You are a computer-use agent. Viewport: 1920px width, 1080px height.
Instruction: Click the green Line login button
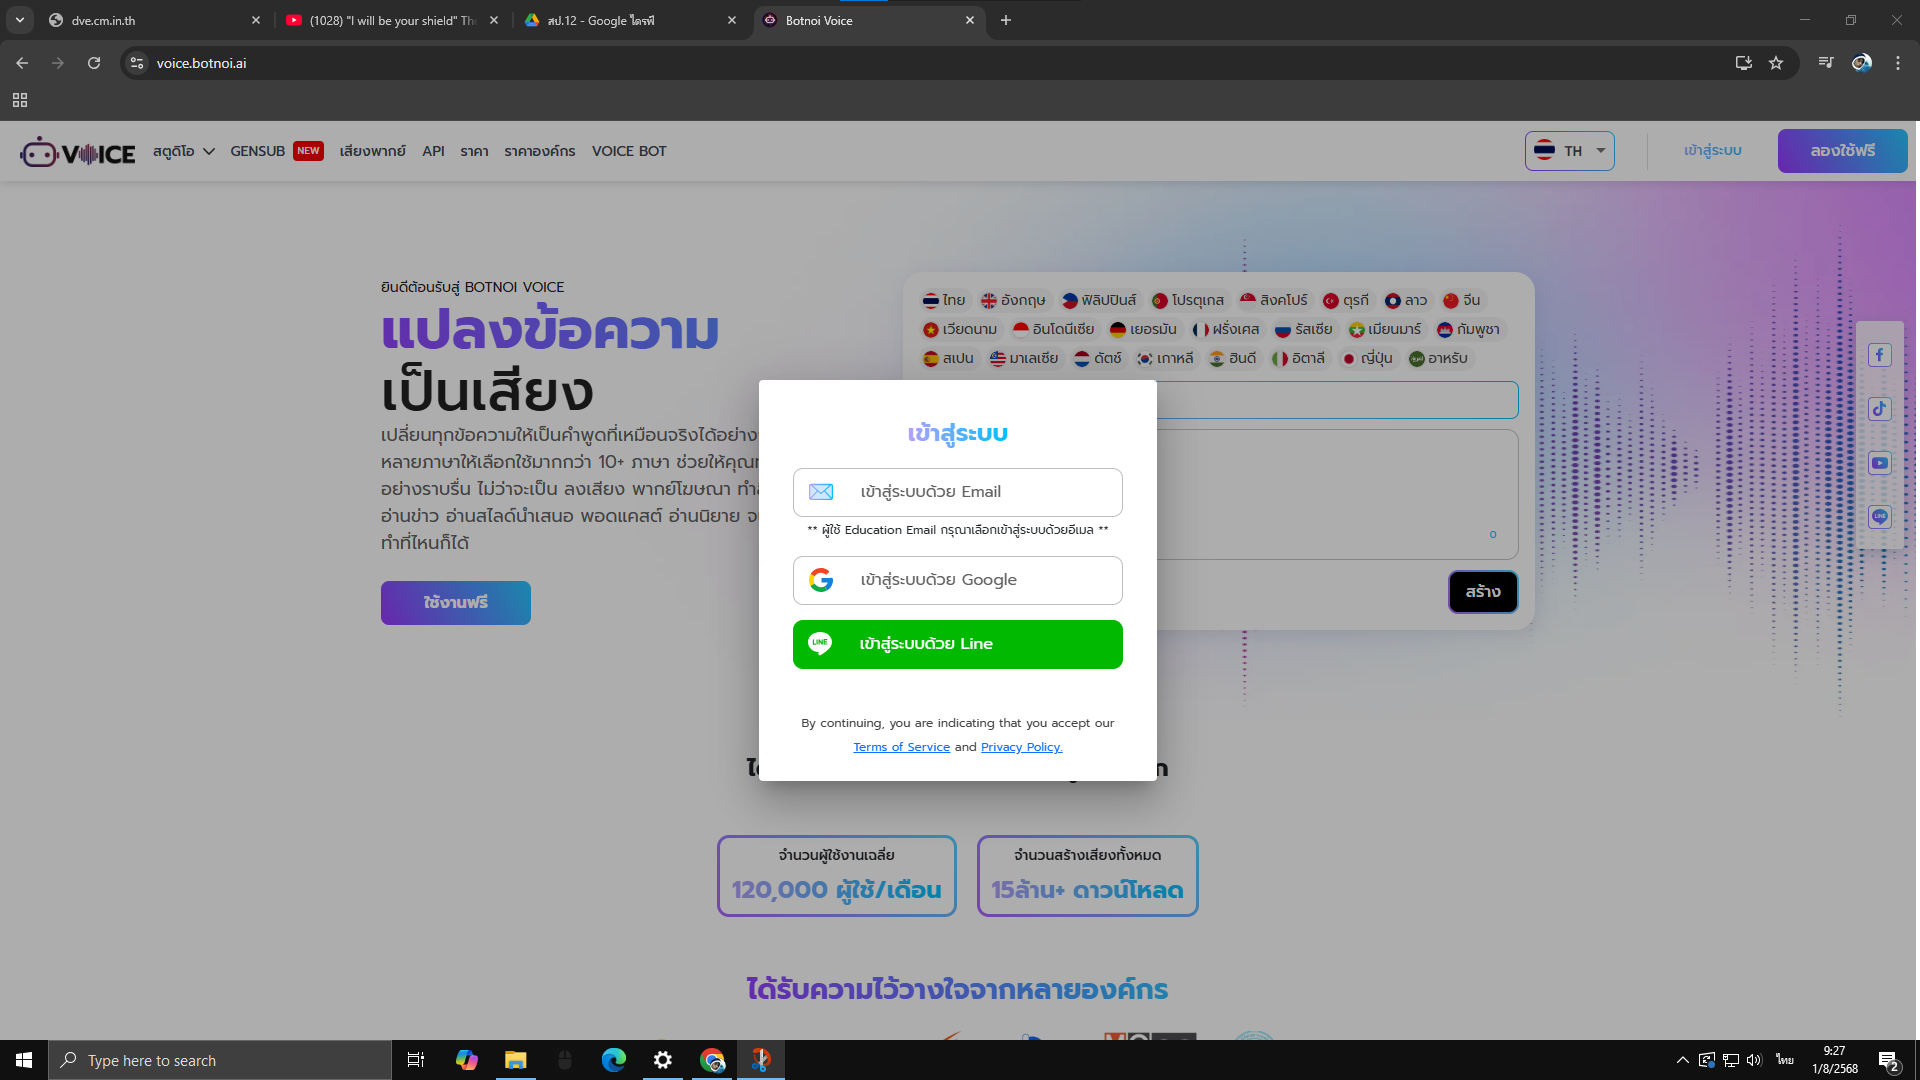pos(957,644)
